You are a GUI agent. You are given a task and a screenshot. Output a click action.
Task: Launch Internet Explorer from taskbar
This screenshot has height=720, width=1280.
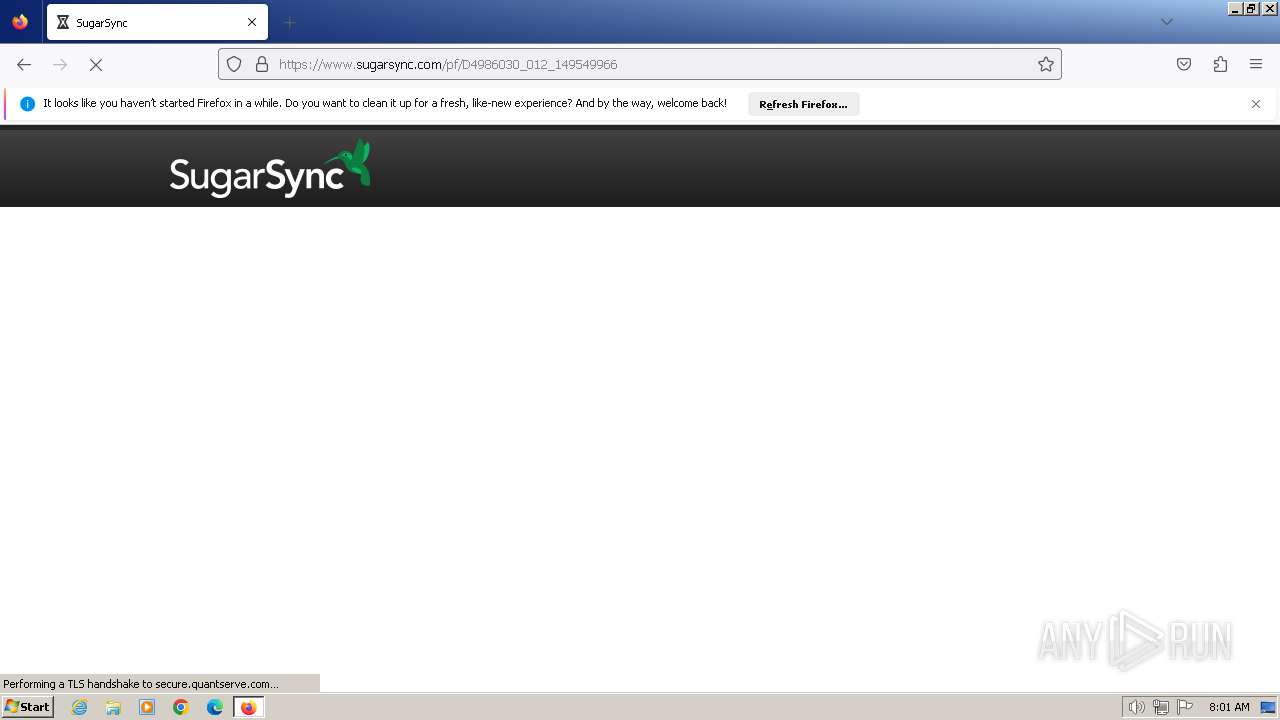(80, 707)
